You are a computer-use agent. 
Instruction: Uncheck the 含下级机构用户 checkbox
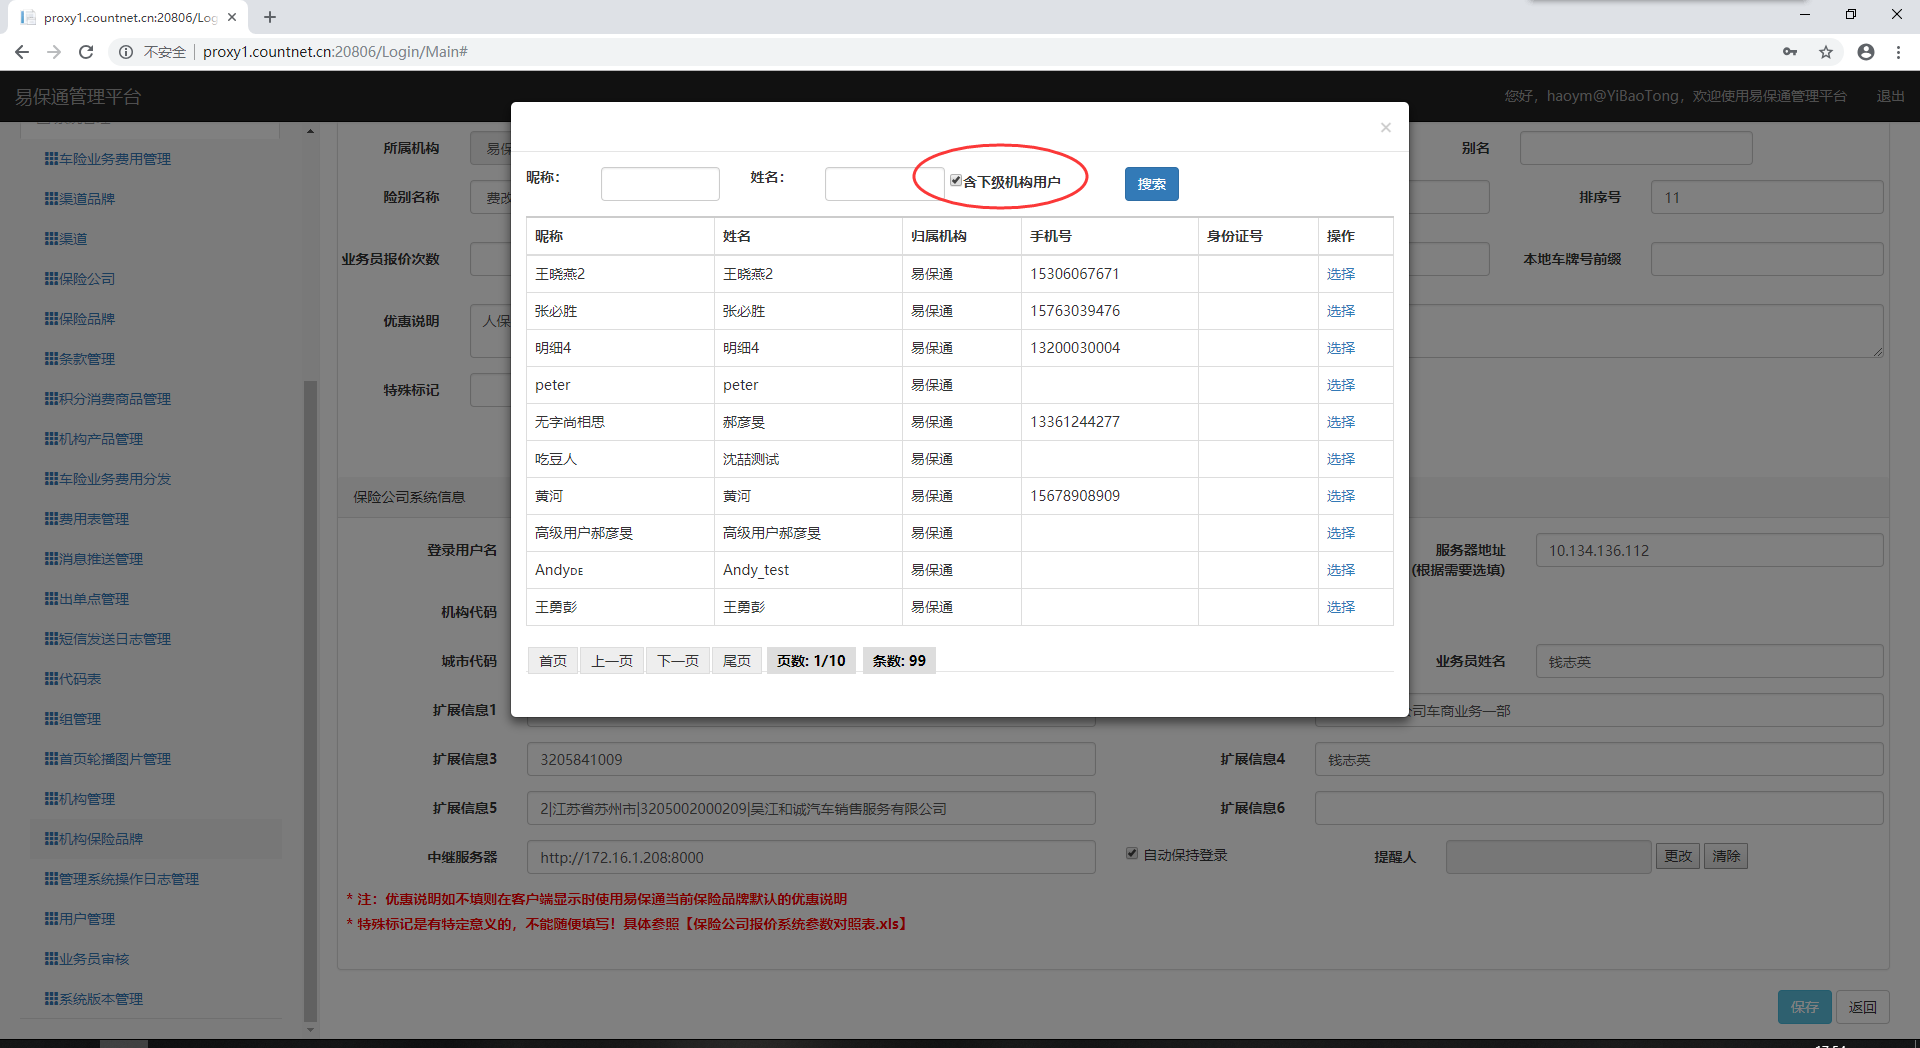(x=956, y=181)
